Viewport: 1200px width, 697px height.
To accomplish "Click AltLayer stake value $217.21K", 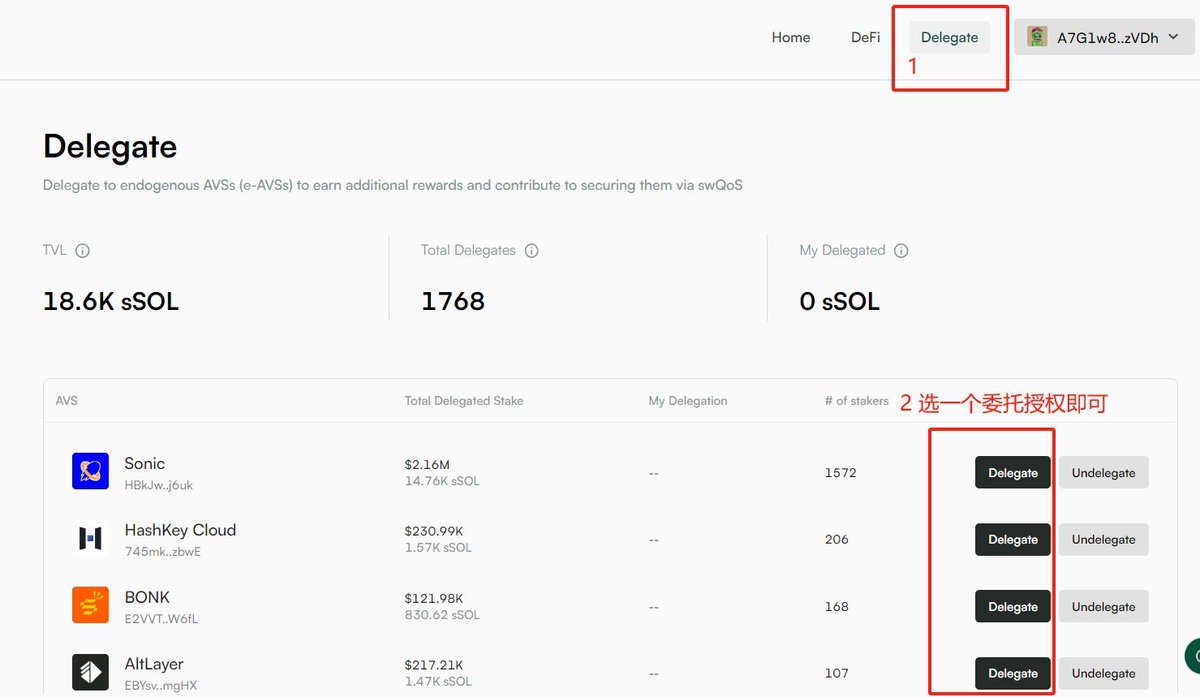I will click(x=434, y=666).
